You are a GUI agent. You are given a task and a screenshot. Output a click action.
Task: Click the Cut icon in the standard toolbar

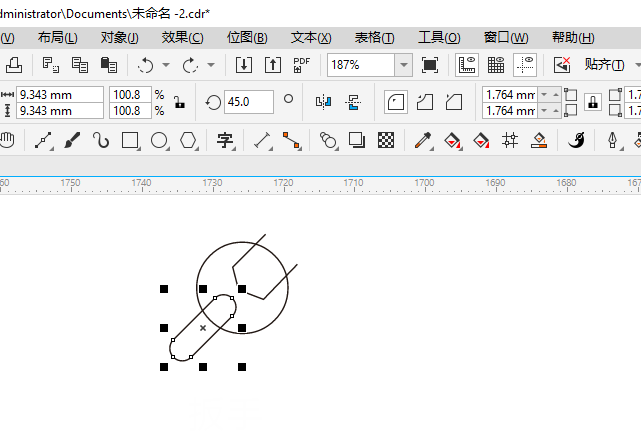coord(51,65)
